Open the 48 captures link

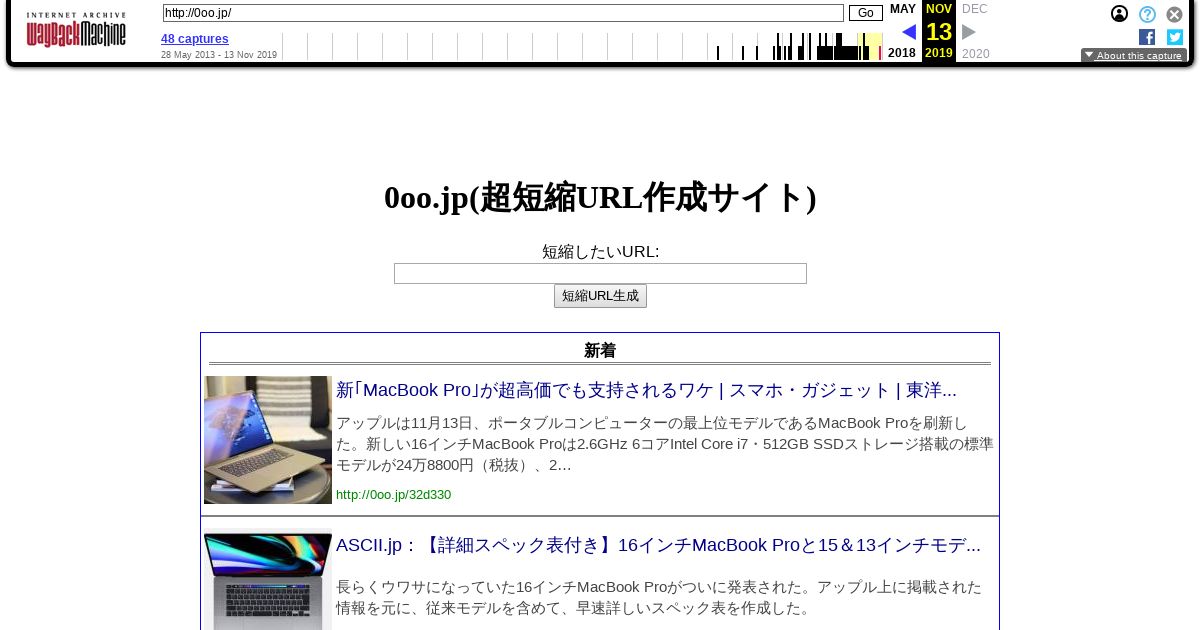click(x=195, y=39)
